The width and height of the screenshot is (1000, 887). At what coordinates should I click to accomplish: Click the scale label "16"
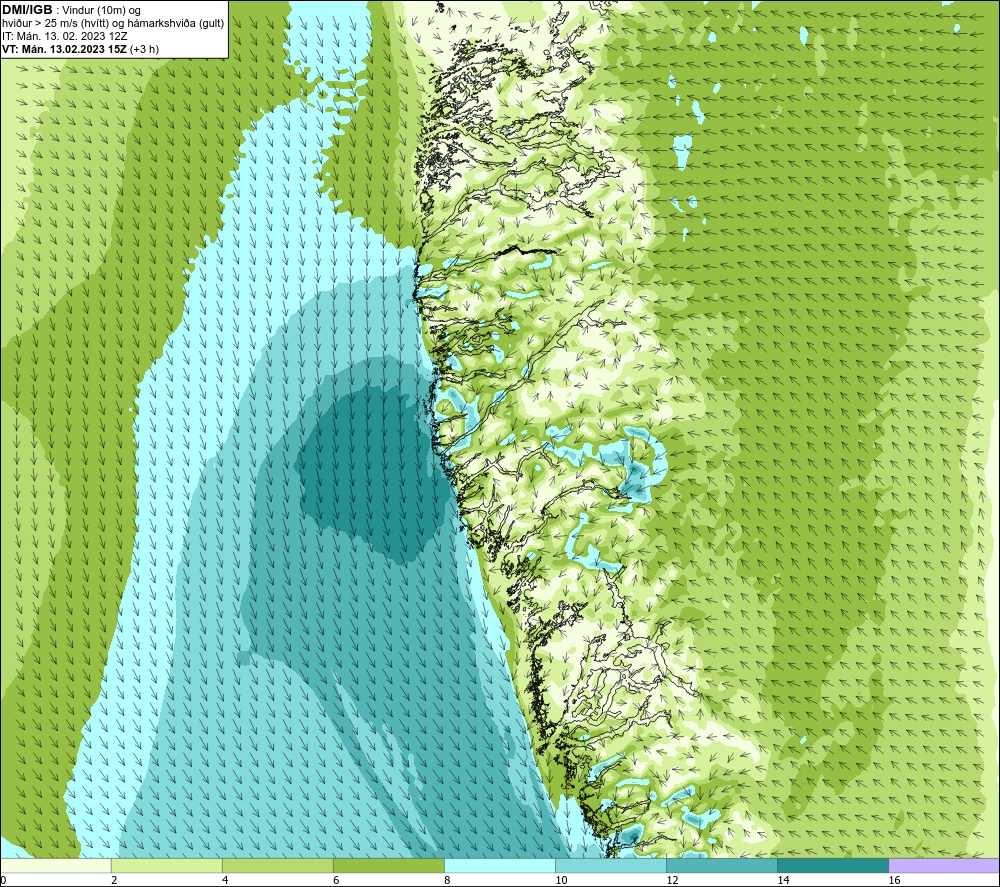[x=894, y=880]
